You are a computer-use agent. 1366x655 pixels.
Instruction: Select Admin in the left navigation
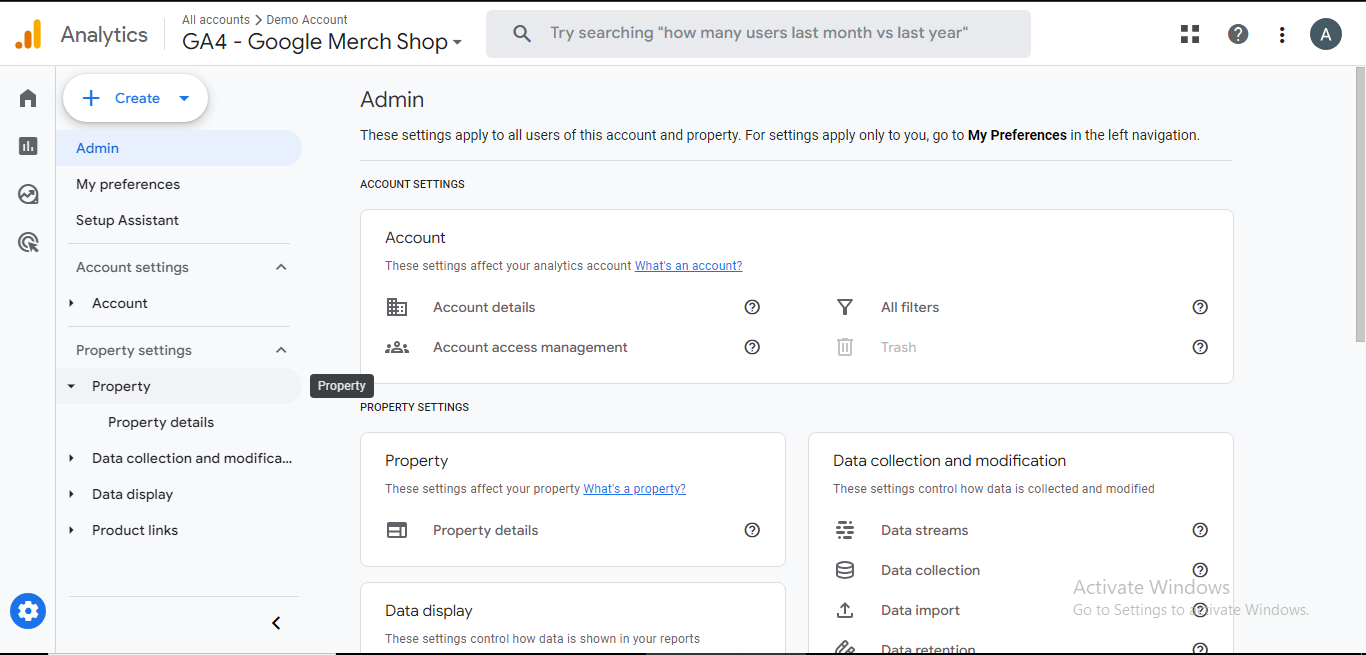click(x=179, y=148)
